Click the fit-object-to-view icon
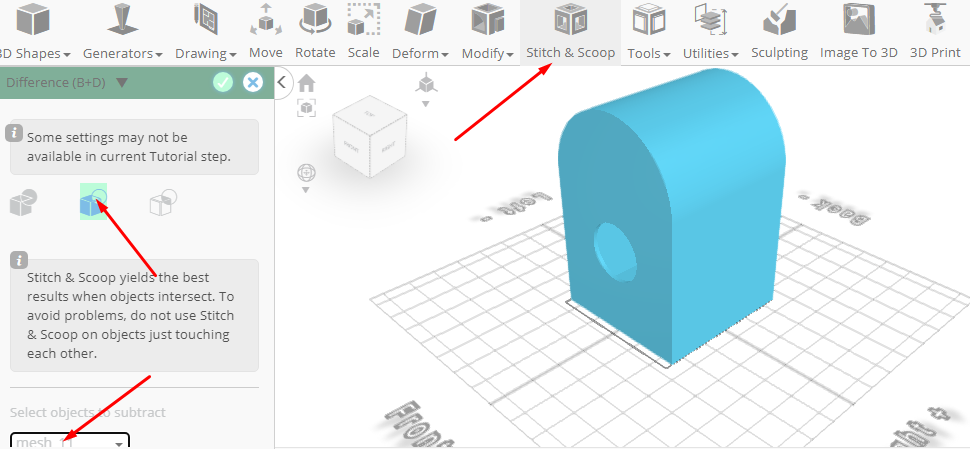Screen dimensions: 970x449 pyautogui.click(x=306, y=108)
